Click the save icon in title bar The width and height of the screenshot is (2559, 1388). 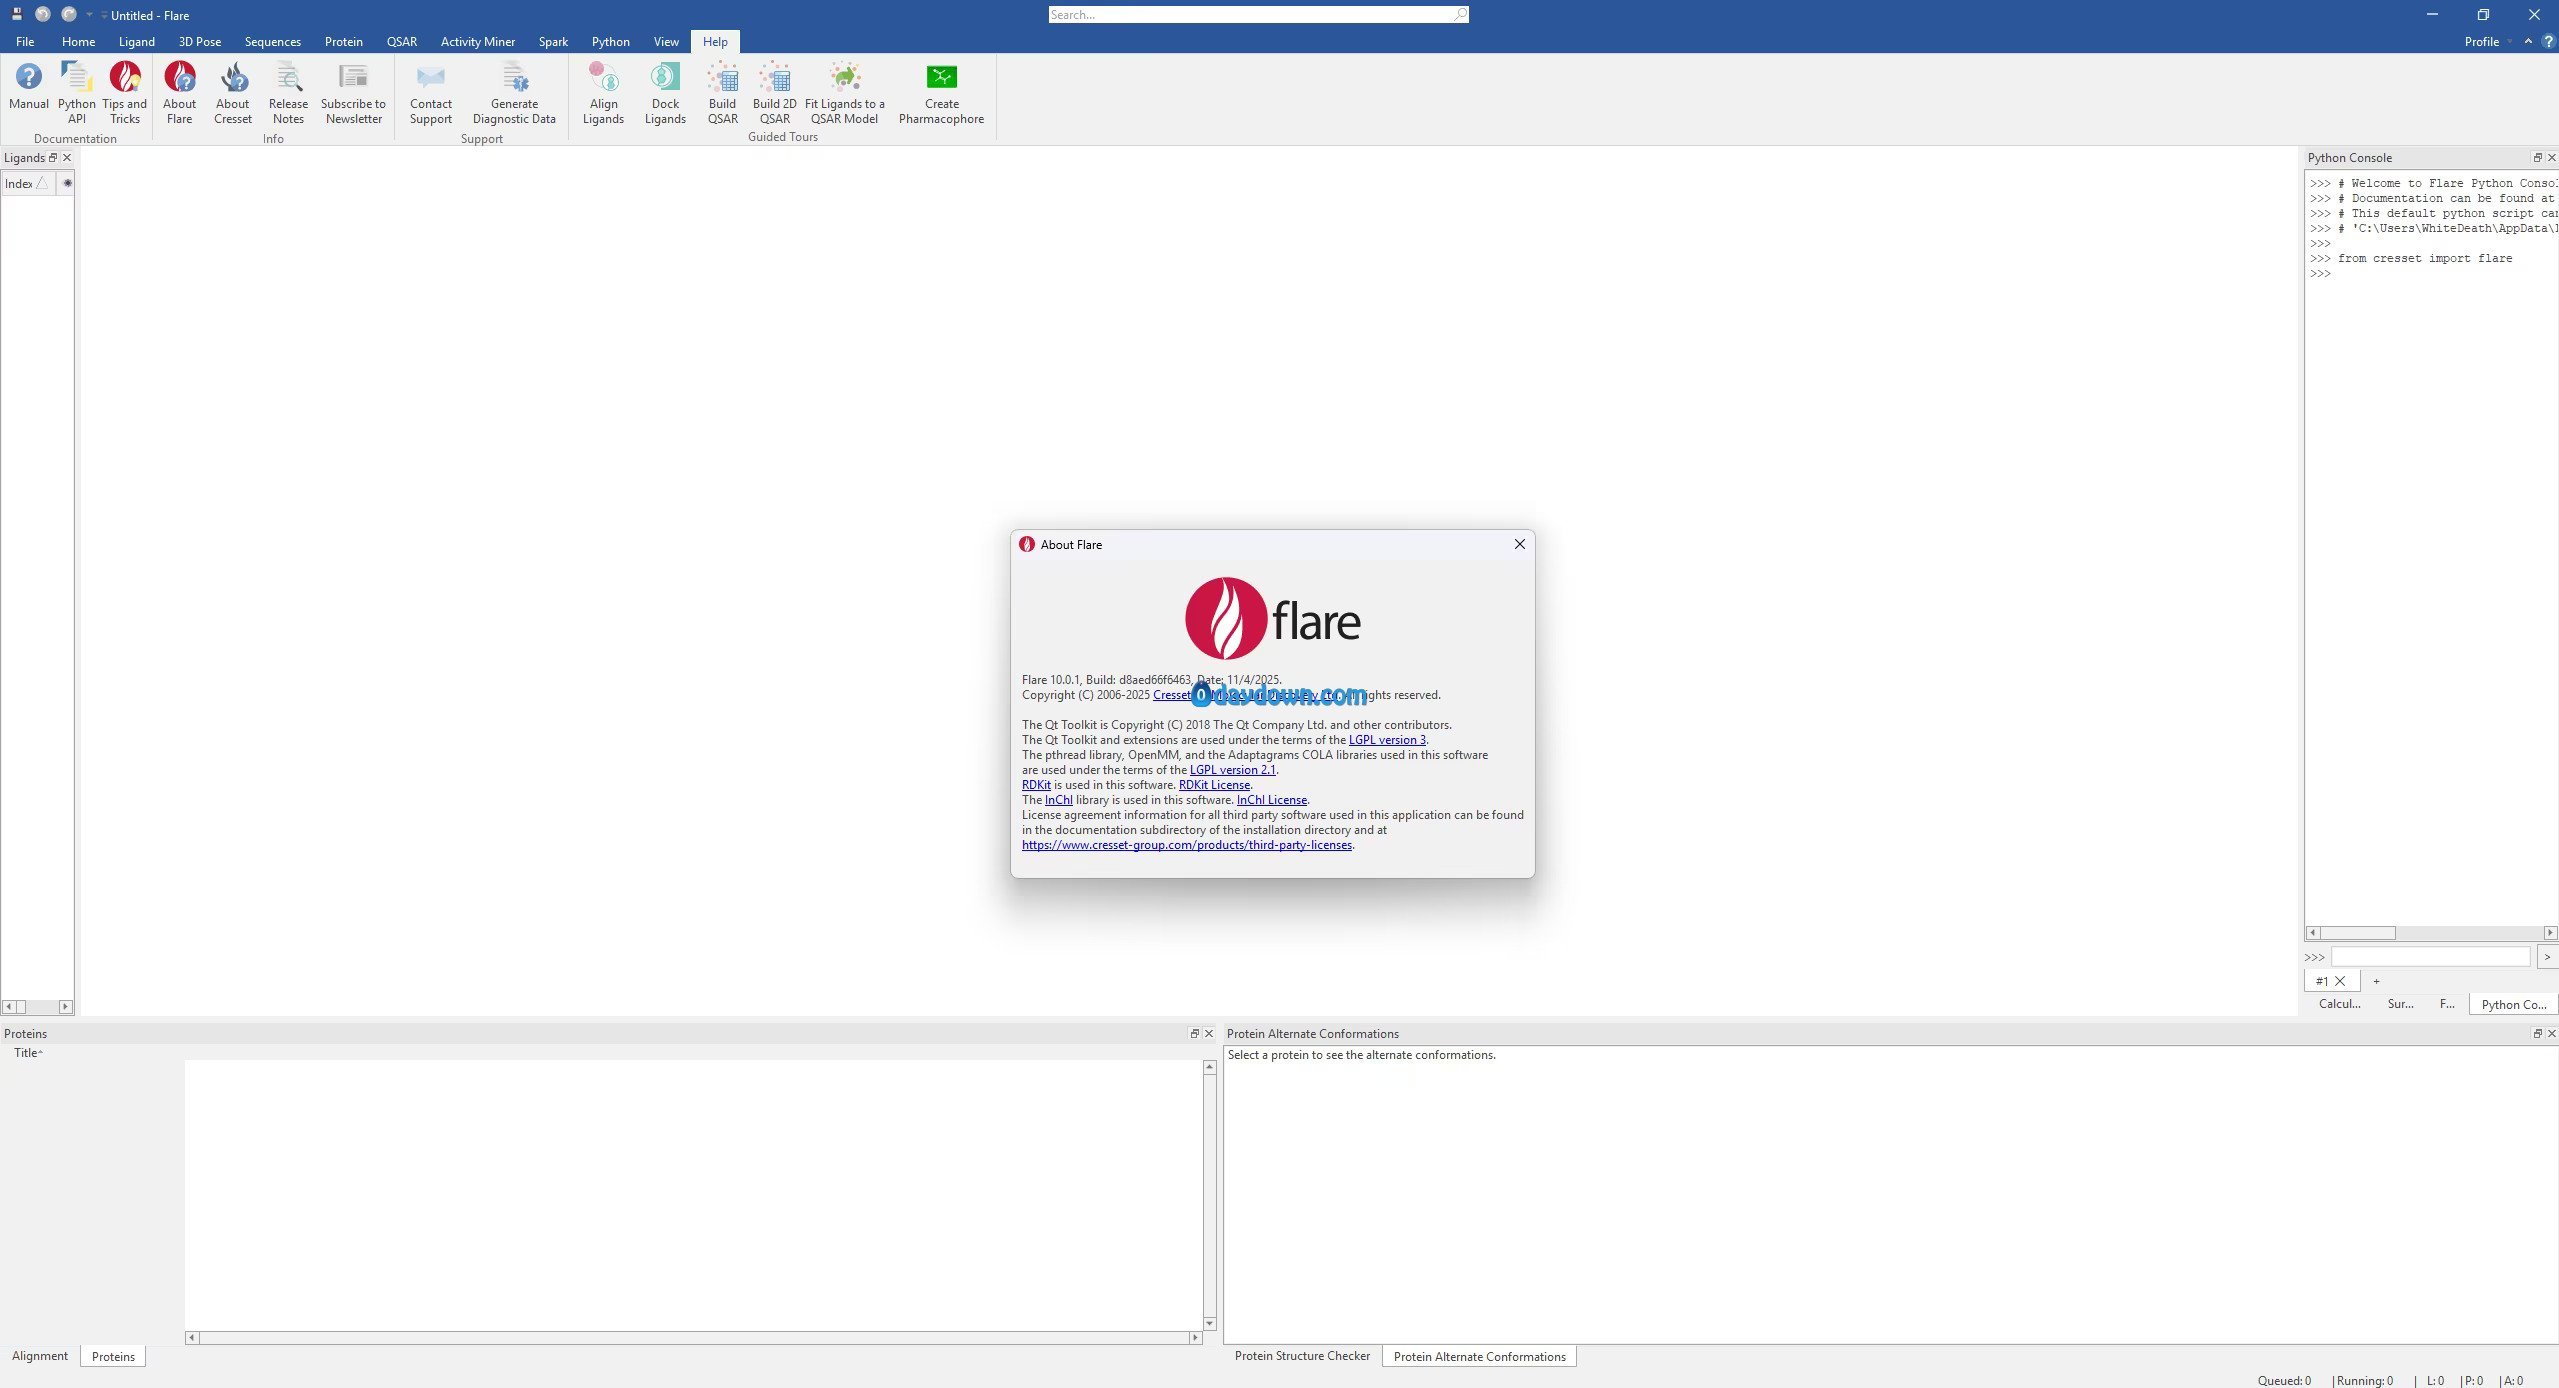tap(16, 14)
